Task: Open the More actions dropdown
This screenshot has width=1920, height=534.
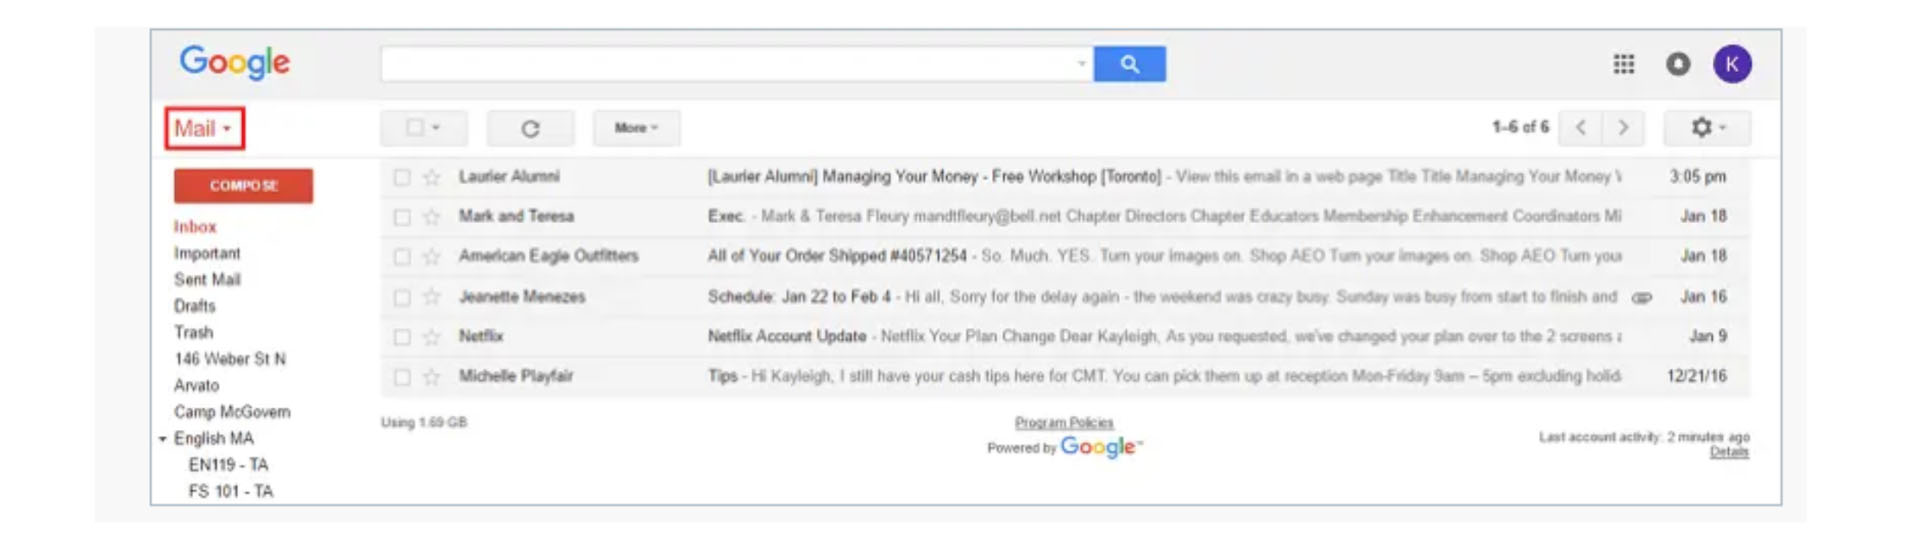Action: pos(636,128)
